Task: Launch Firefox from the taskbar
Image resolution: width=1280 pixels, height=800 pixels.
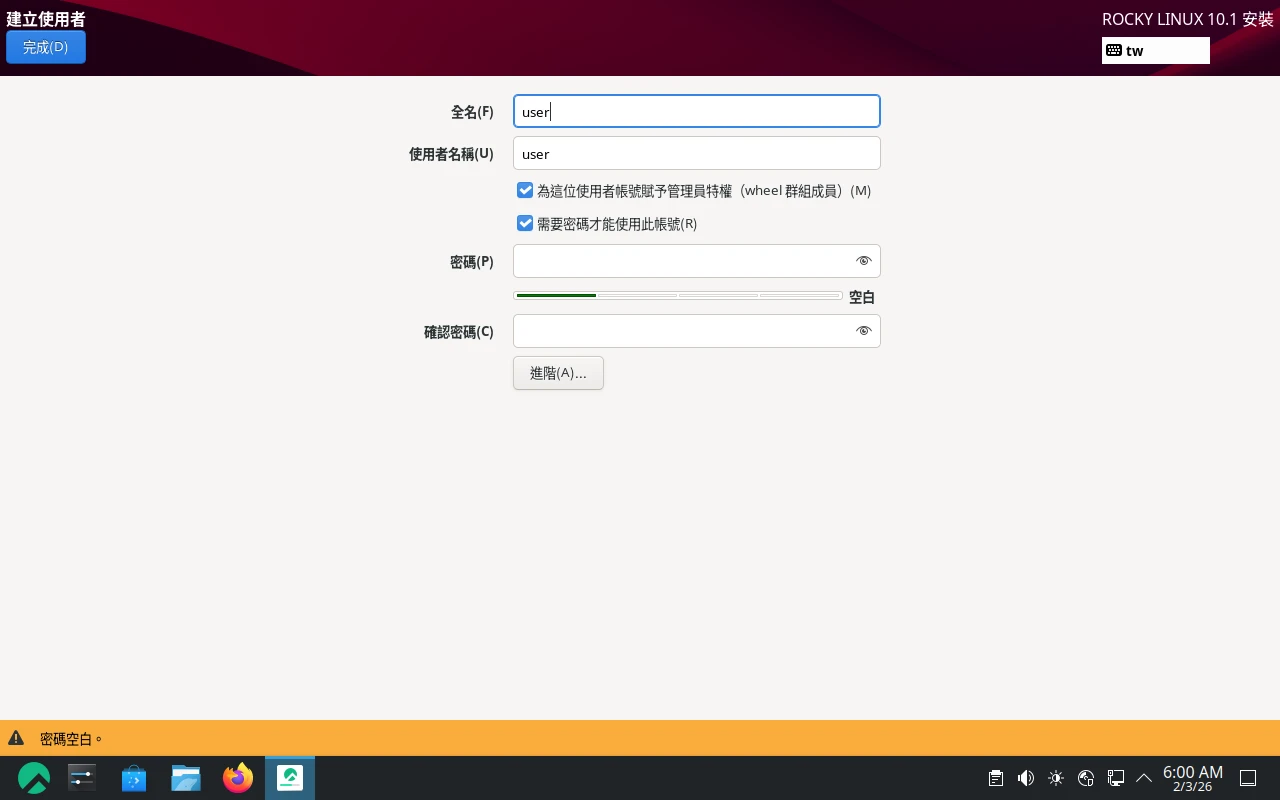Action: pos(238,778)
